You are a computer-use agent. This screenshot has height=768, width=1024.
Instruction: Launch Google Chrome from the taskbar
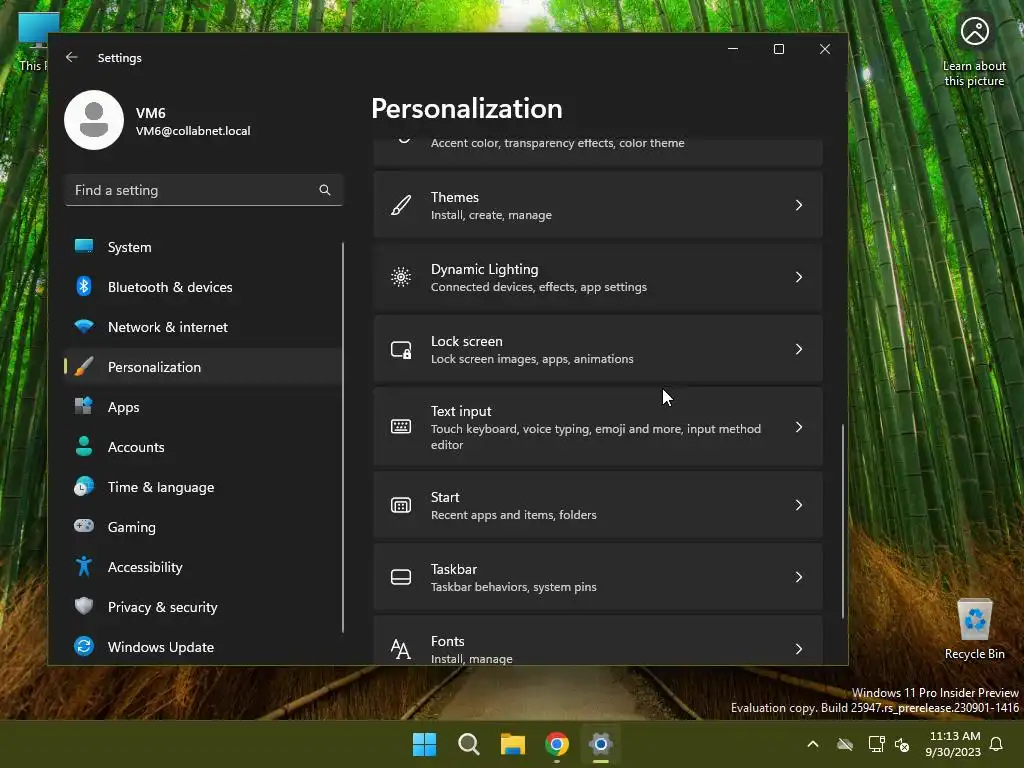[x=557, y=744]
